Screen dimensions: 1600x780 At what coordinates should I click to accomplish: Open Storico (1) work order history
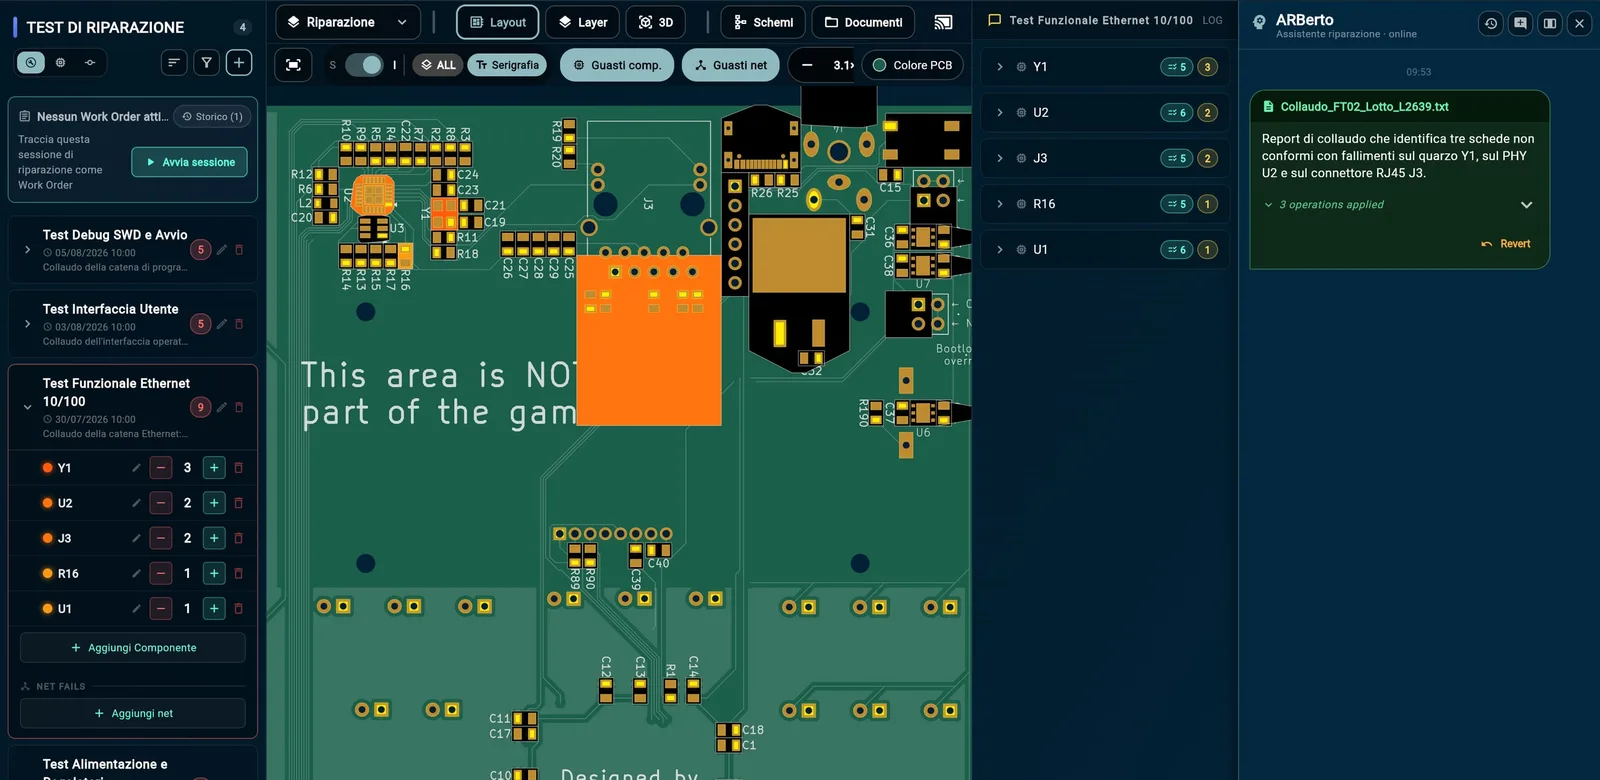212,117
